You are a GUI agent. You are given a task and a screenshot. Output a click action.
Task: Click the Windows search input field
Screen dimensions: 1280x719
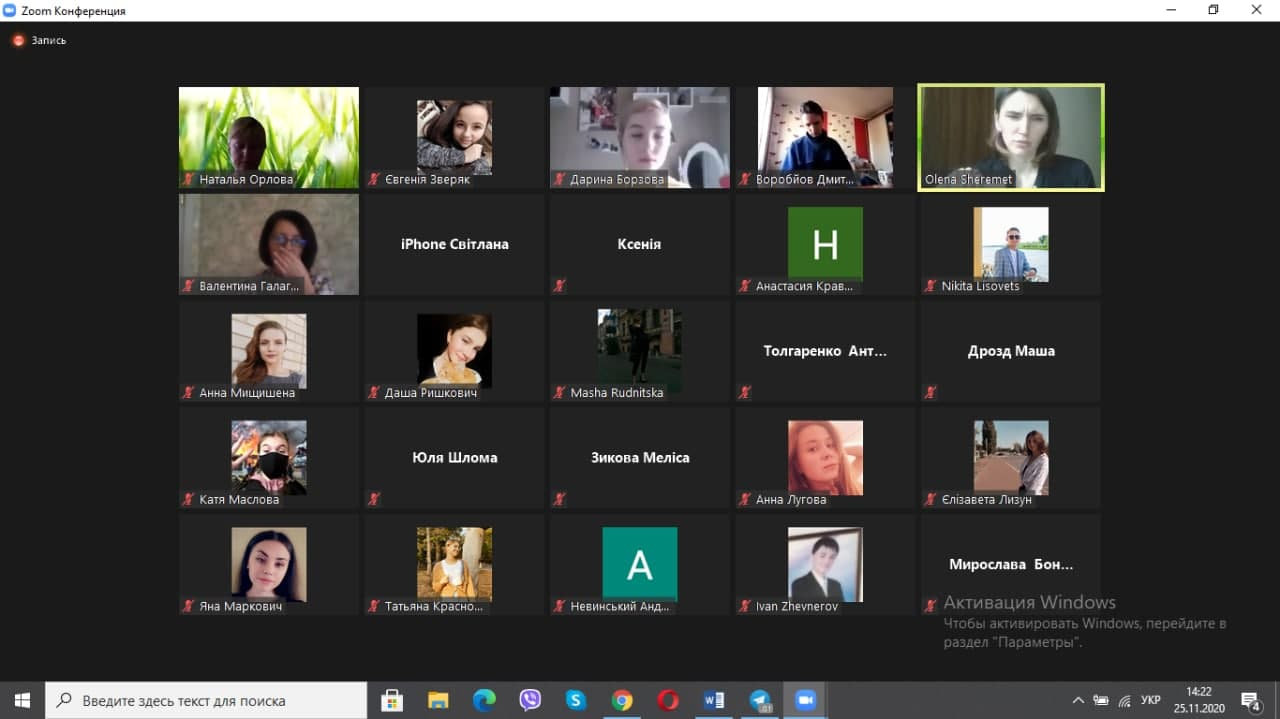[207, 700]
